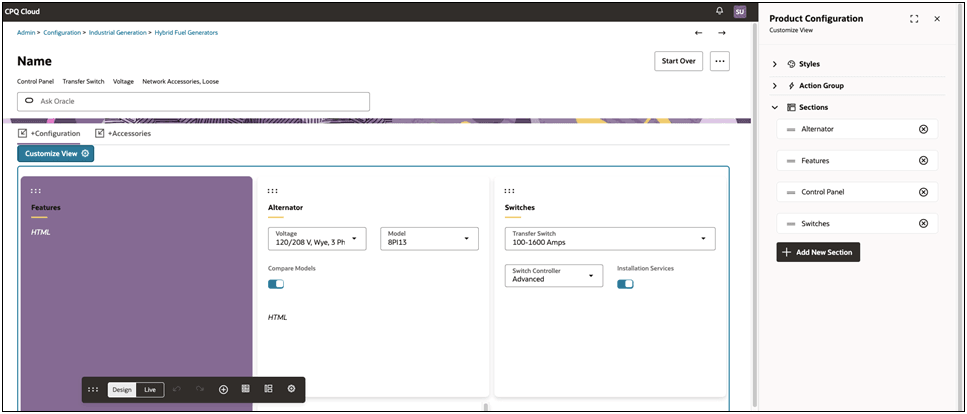Click the Oracle icon in Ask Oracle field
967x414 pixels.
[x=29, y=101]
